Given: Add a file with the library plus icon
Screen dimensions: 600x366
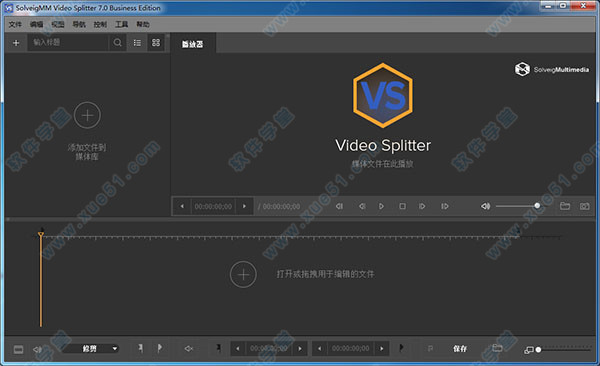Looking at the screenshot, I should [16, 43].
